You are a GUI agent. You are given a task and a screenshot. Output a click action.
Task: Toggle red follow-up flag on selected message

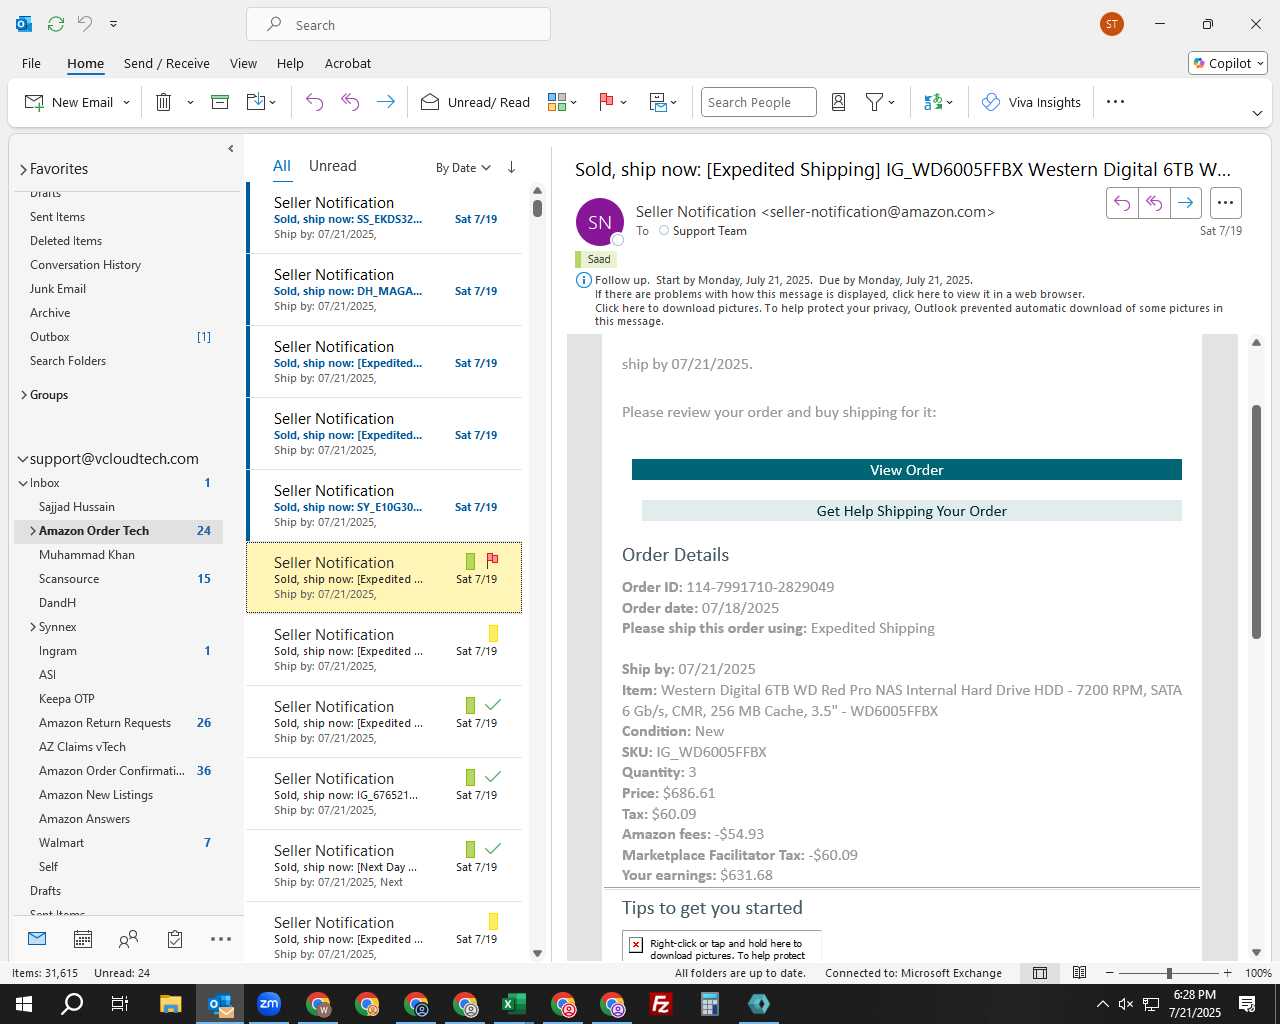492,560
